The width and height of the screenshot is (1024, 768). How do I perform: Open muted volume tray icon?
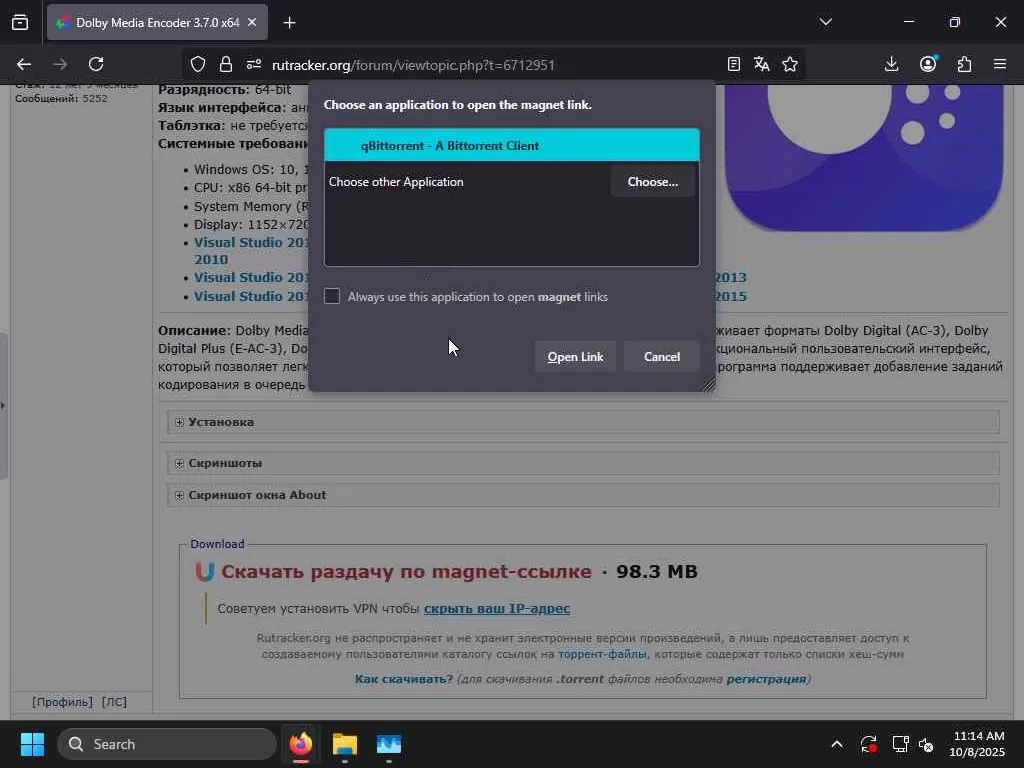click(x=926, y=744)
